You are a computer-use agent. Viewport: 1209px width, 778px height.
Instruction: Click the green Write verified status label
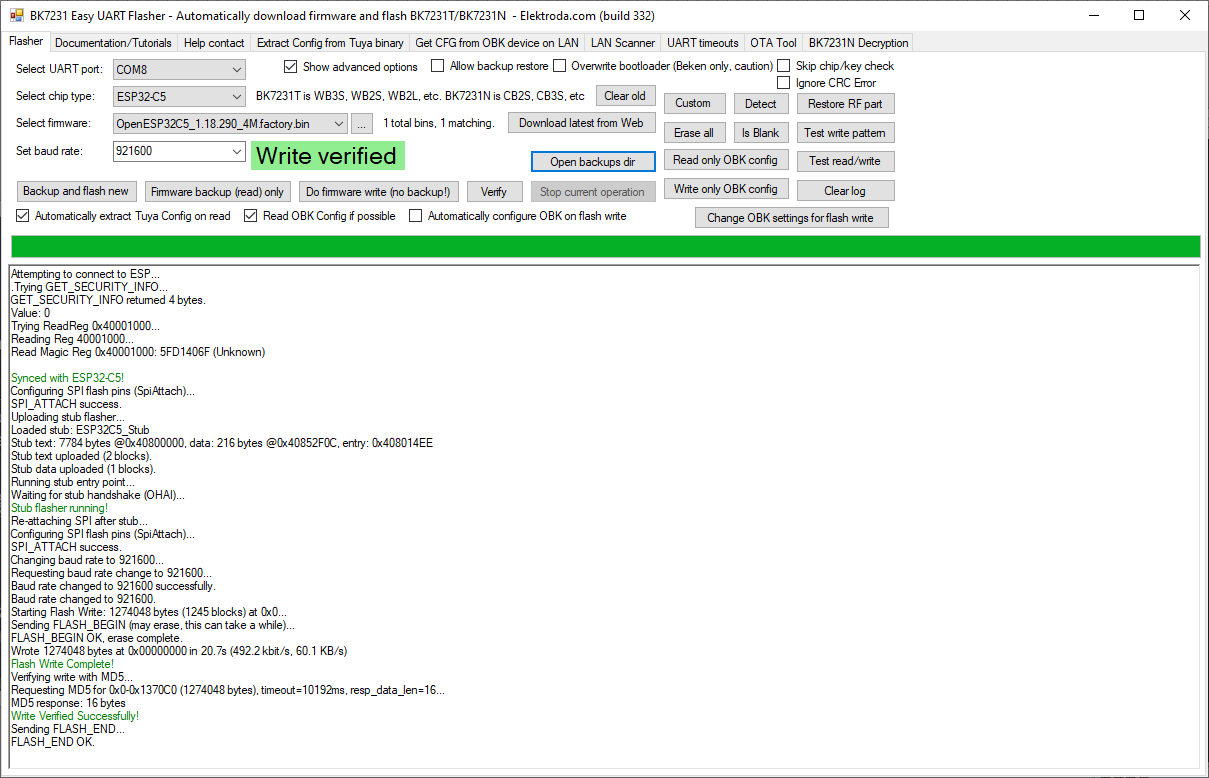pos(329,156)
